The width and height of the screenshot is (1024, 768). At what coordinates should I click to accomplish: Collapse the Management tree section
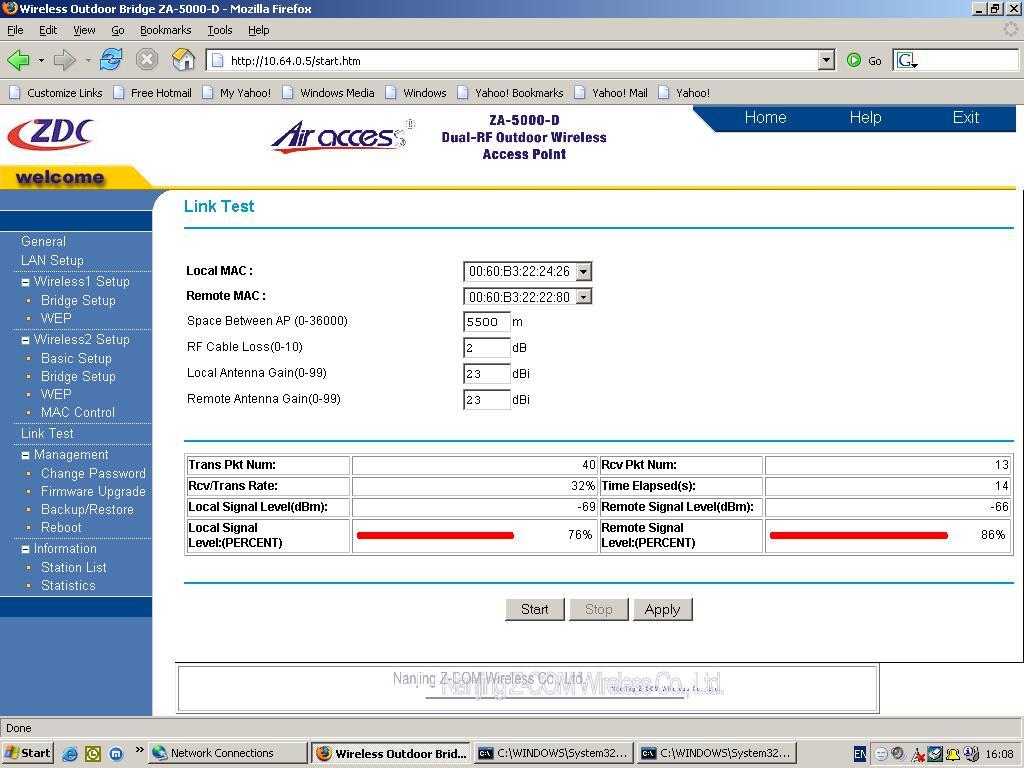pos(26,455)
